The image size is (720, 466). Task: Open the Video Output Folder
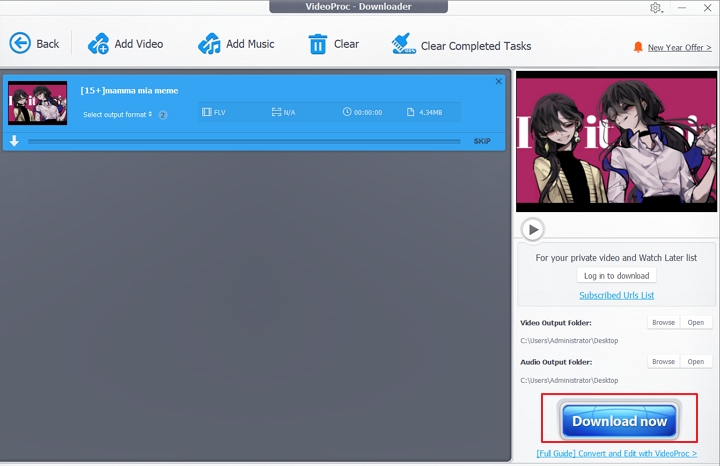point(696,322)
